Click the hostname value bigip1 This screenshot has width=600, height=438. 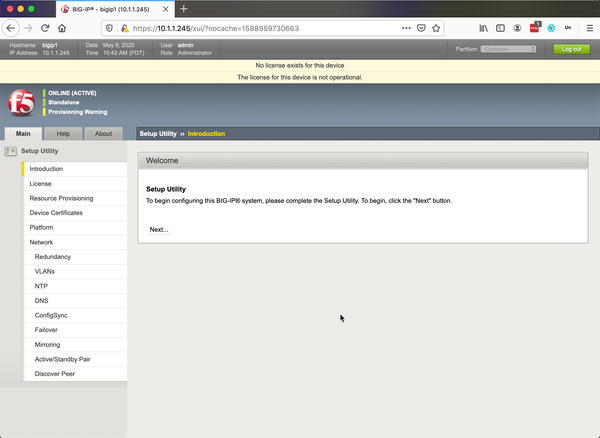coord(50,45)
